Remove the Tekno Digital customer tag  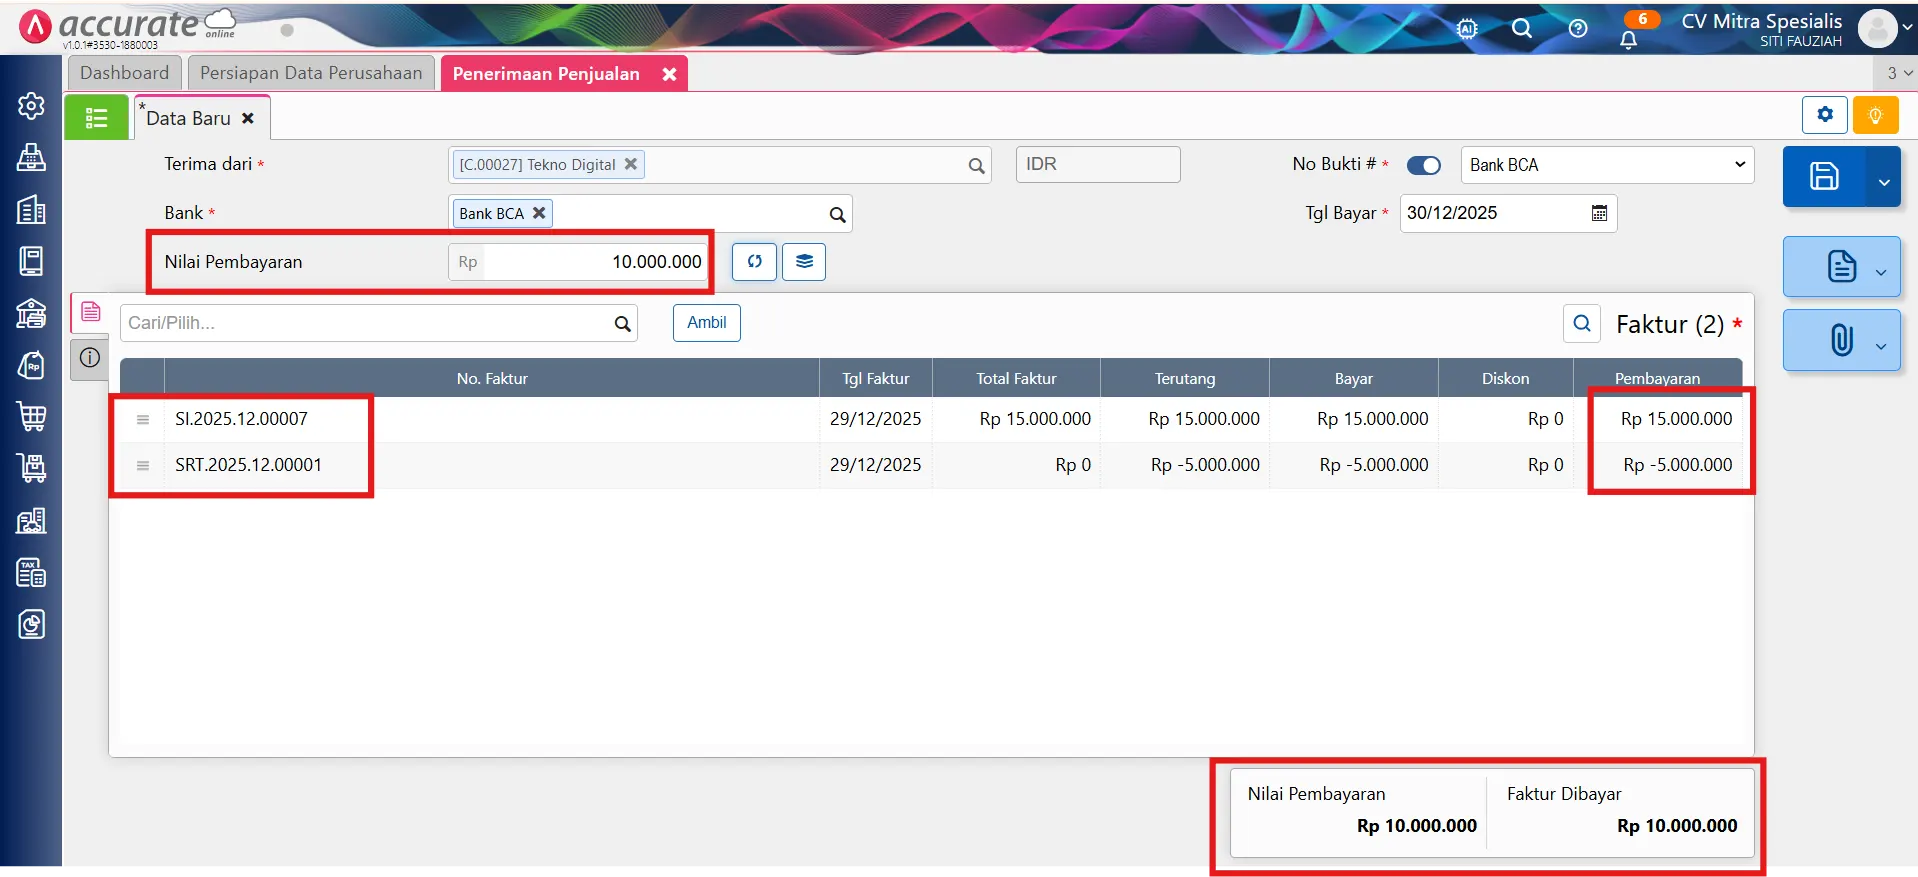631,164
